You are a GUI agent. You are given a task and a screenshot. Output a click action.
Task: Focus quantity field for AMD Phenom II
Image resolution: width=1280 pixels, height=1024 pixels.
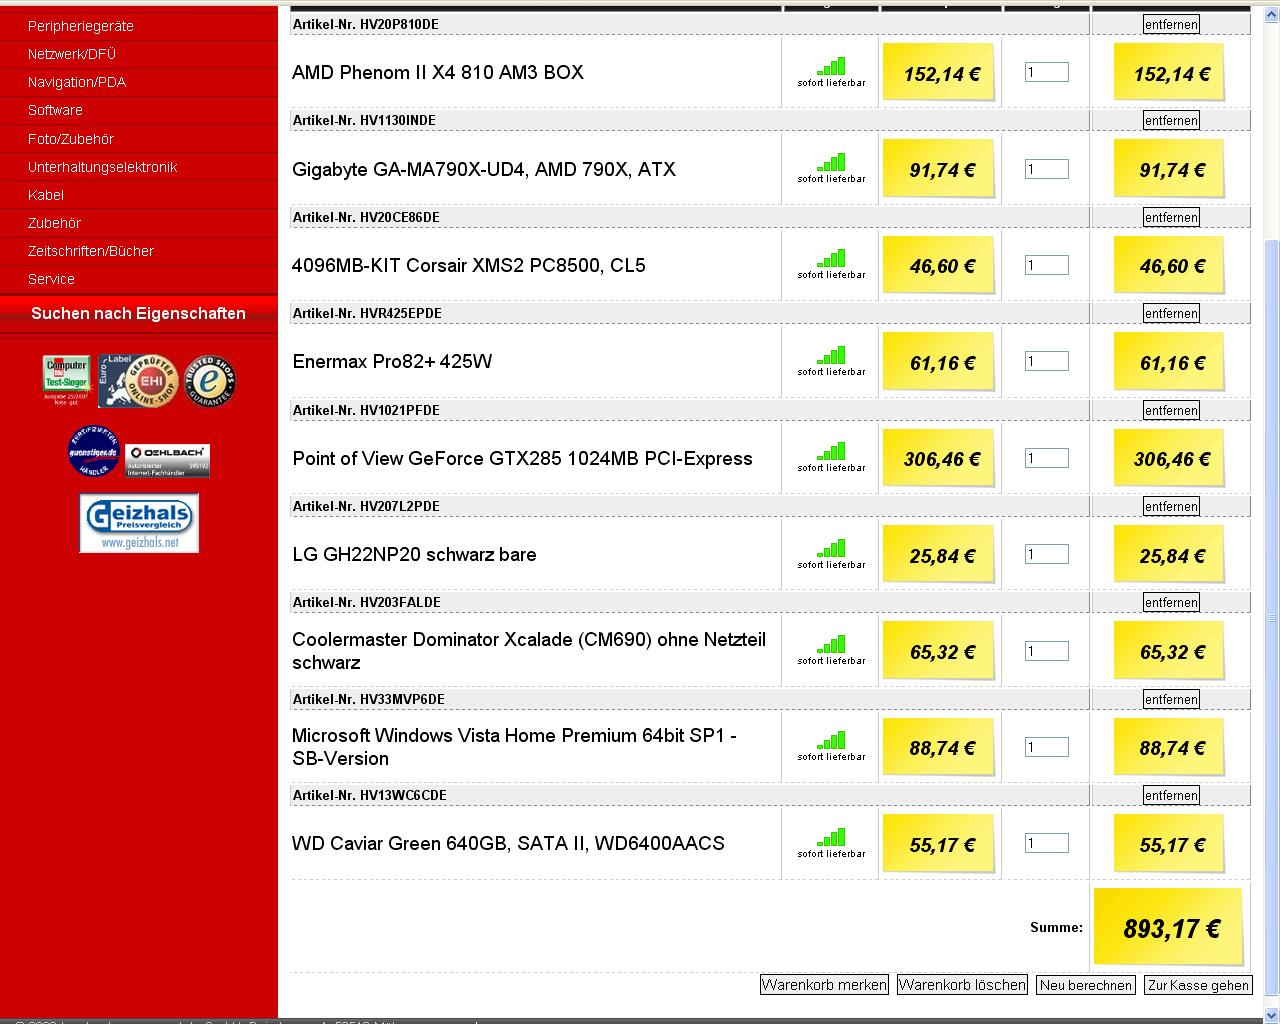[x=1047, y=72]
